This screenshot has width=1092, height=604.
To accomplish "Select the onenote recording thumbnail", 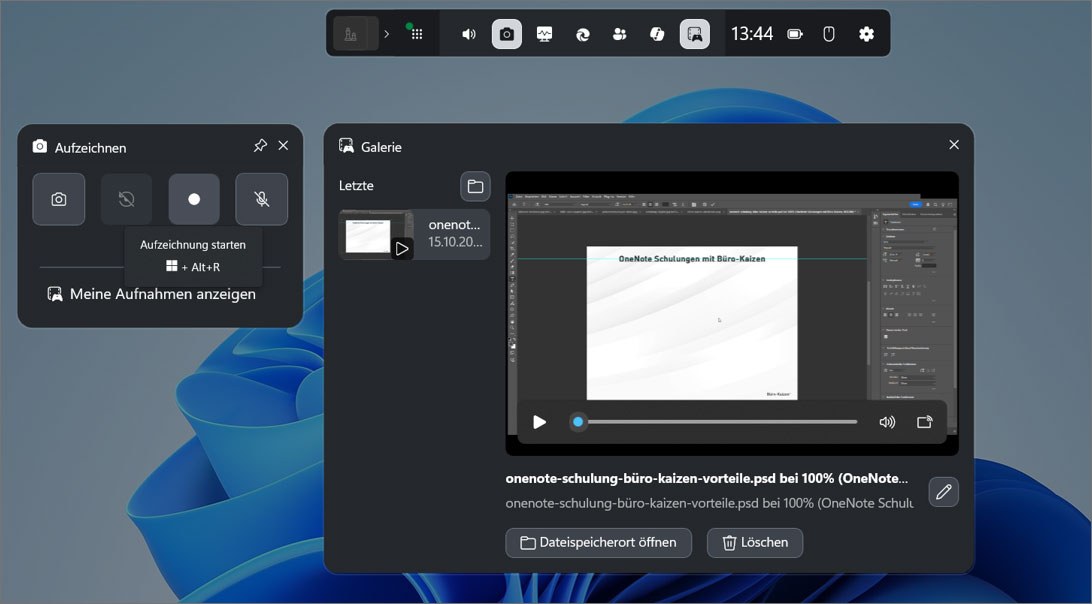I will [414, 234].
